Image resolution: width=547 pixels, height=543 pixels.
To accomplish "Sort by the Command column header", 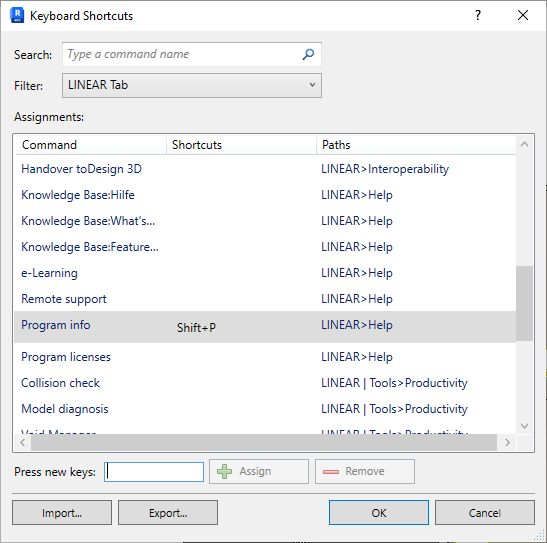I will click(x=91, y=145).
